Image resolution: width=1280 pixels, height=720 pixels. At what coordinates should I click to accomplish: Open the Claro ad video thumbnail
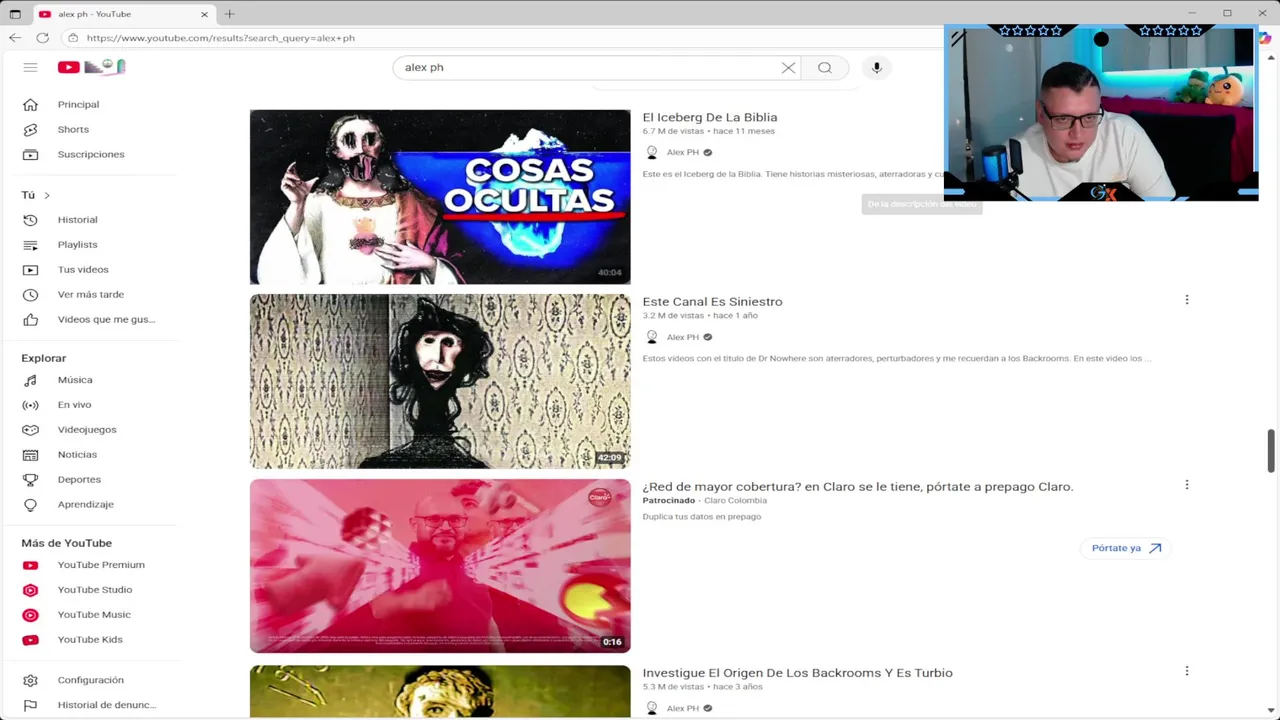(440, 566)
